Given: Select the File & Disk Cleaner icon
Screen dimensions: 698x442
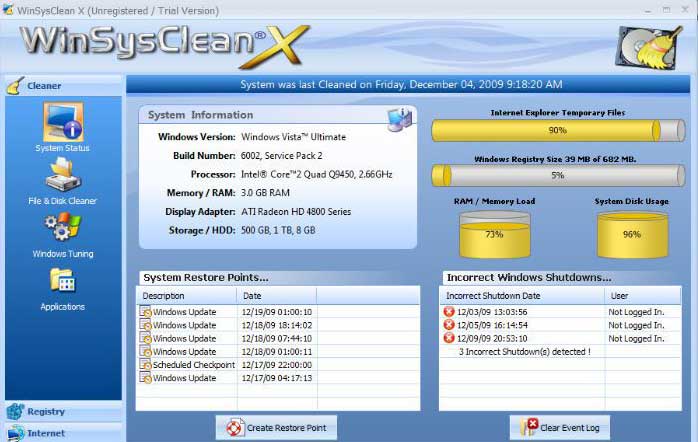Looking at the screenshot, I should point(62,176).
